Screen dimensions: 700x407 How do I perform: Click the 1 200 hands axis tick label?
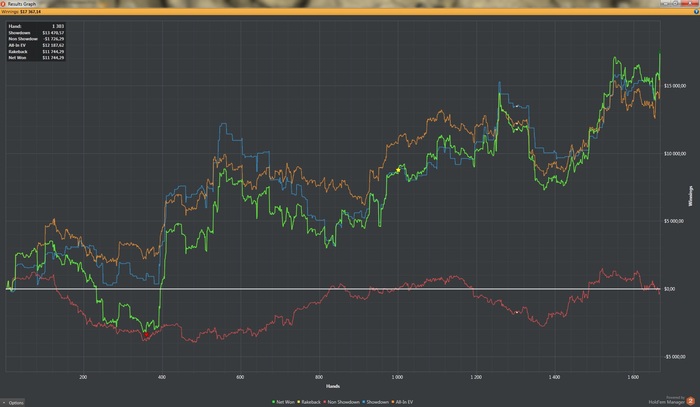(476, 378)
